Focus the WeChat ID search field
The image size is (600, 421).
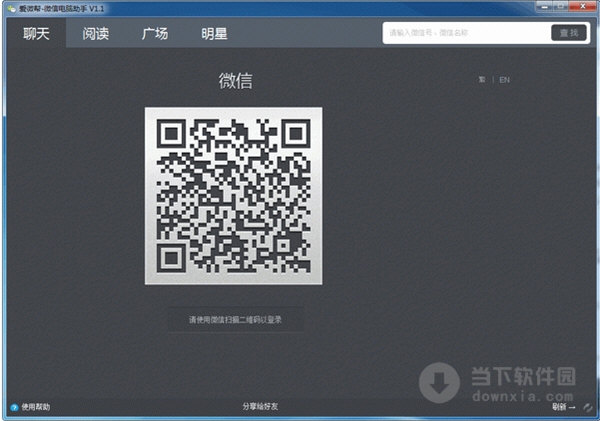(465, 33)
